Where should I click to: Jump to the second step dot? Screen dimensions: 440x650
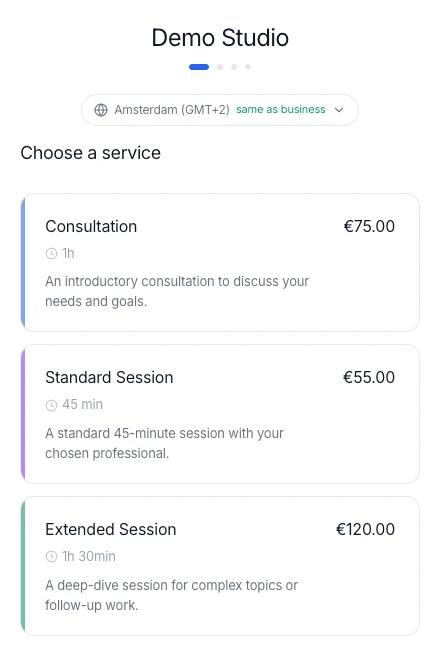pos(220,67)
